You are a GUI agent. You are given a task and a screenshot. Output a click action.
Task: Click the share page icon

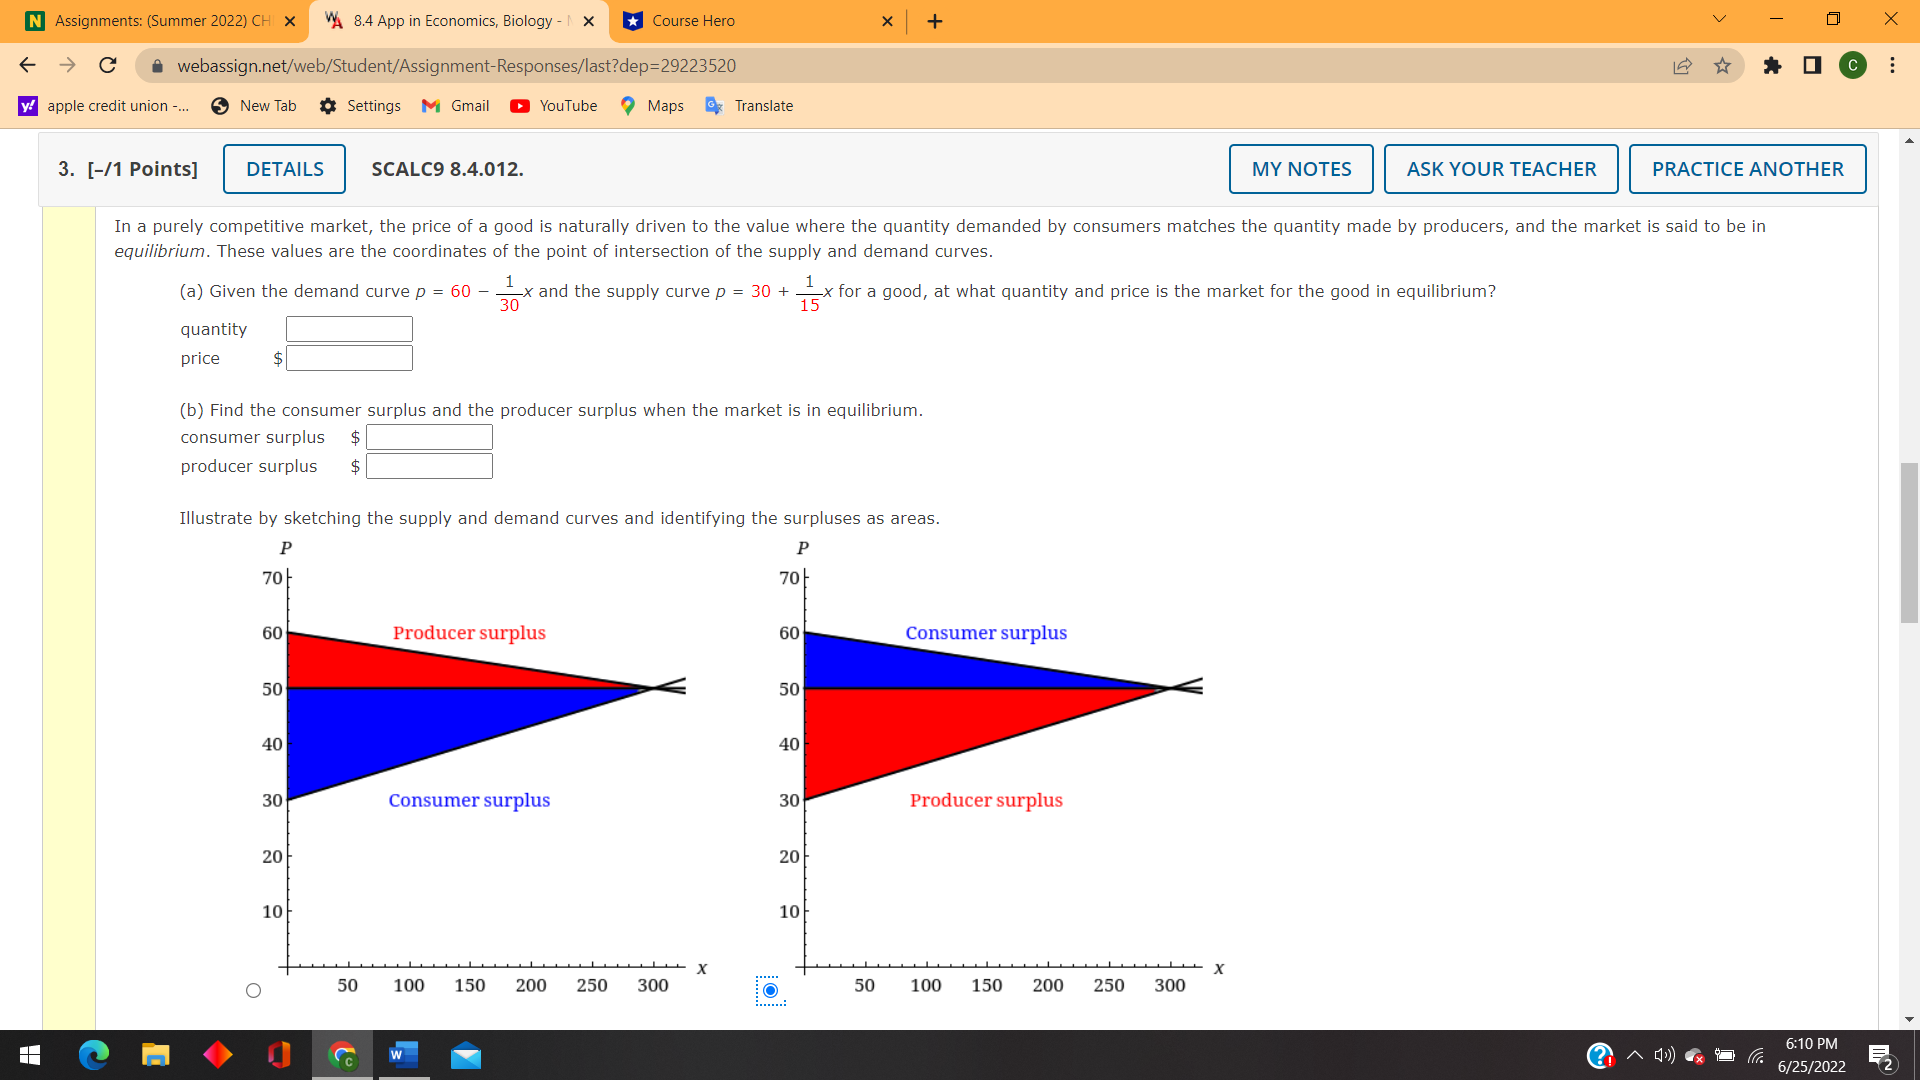pyautogui.click(x=1682, y=66)
